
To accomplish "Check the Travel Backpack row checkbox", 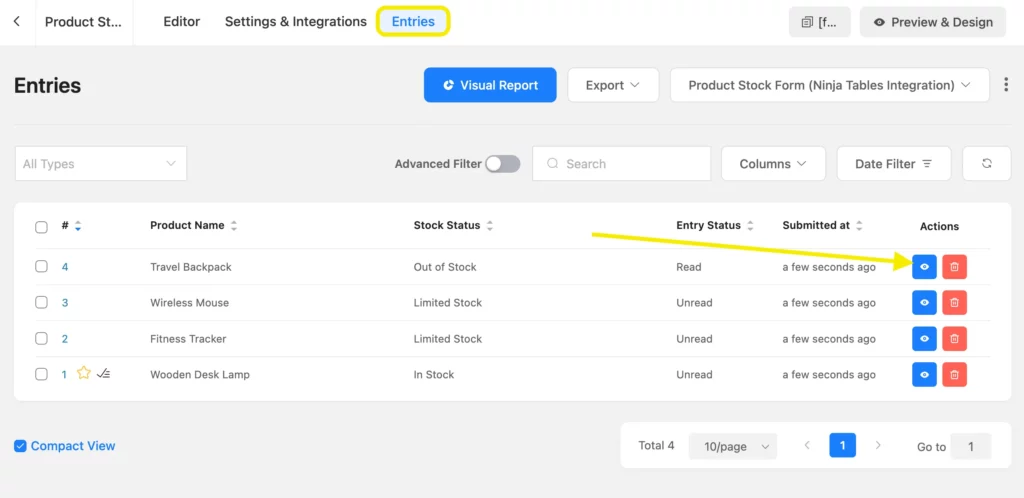I will [x=41, y=267].
